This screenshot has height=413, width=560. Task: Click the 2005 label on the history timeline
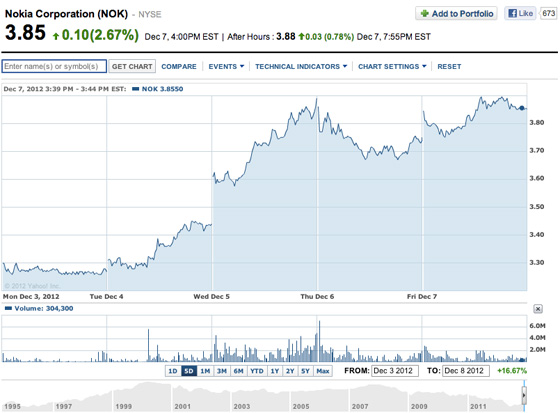point(301,407)
